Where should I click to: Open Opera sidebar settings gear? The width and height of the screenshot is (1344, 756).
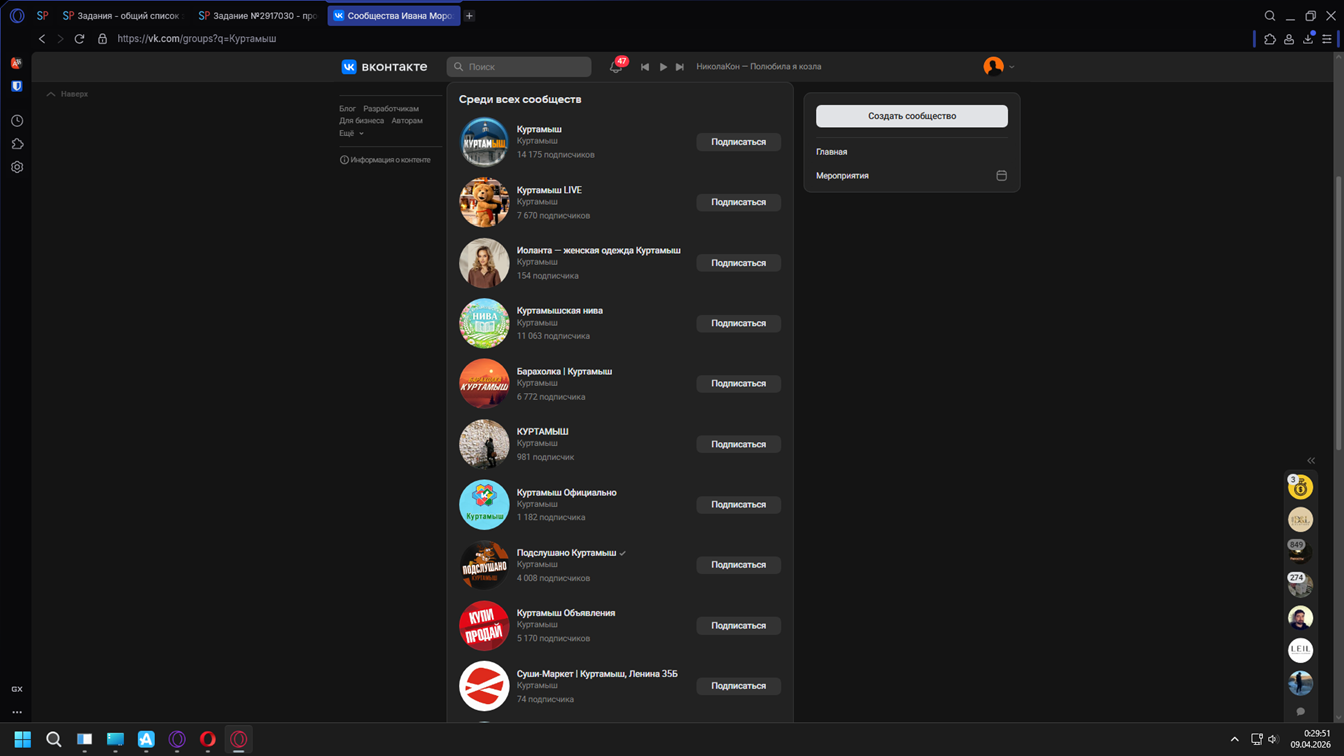coord(17,167)
